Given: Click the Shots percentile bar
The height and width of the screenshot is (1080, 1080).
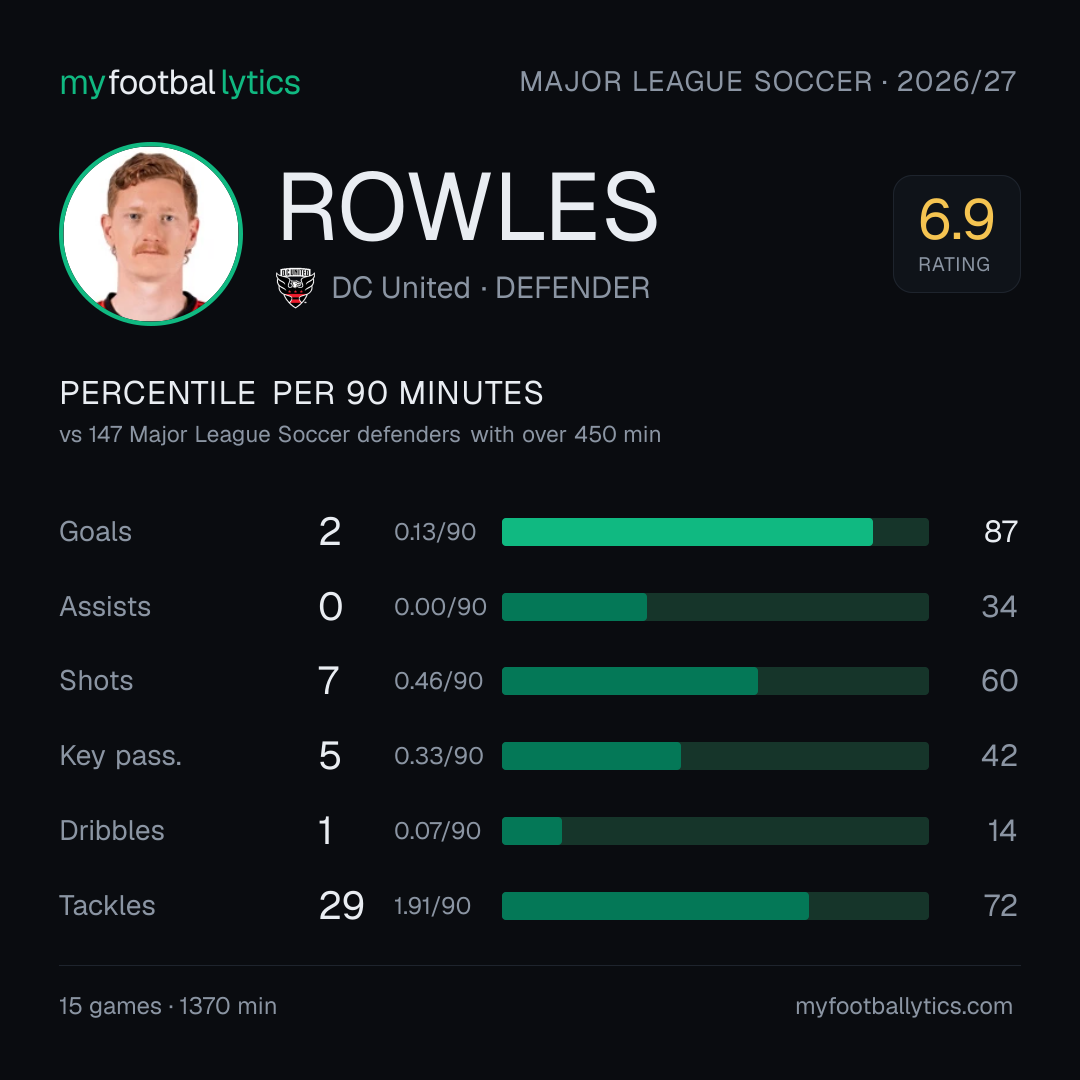Looking at the screenshot, I should (715, 681).
